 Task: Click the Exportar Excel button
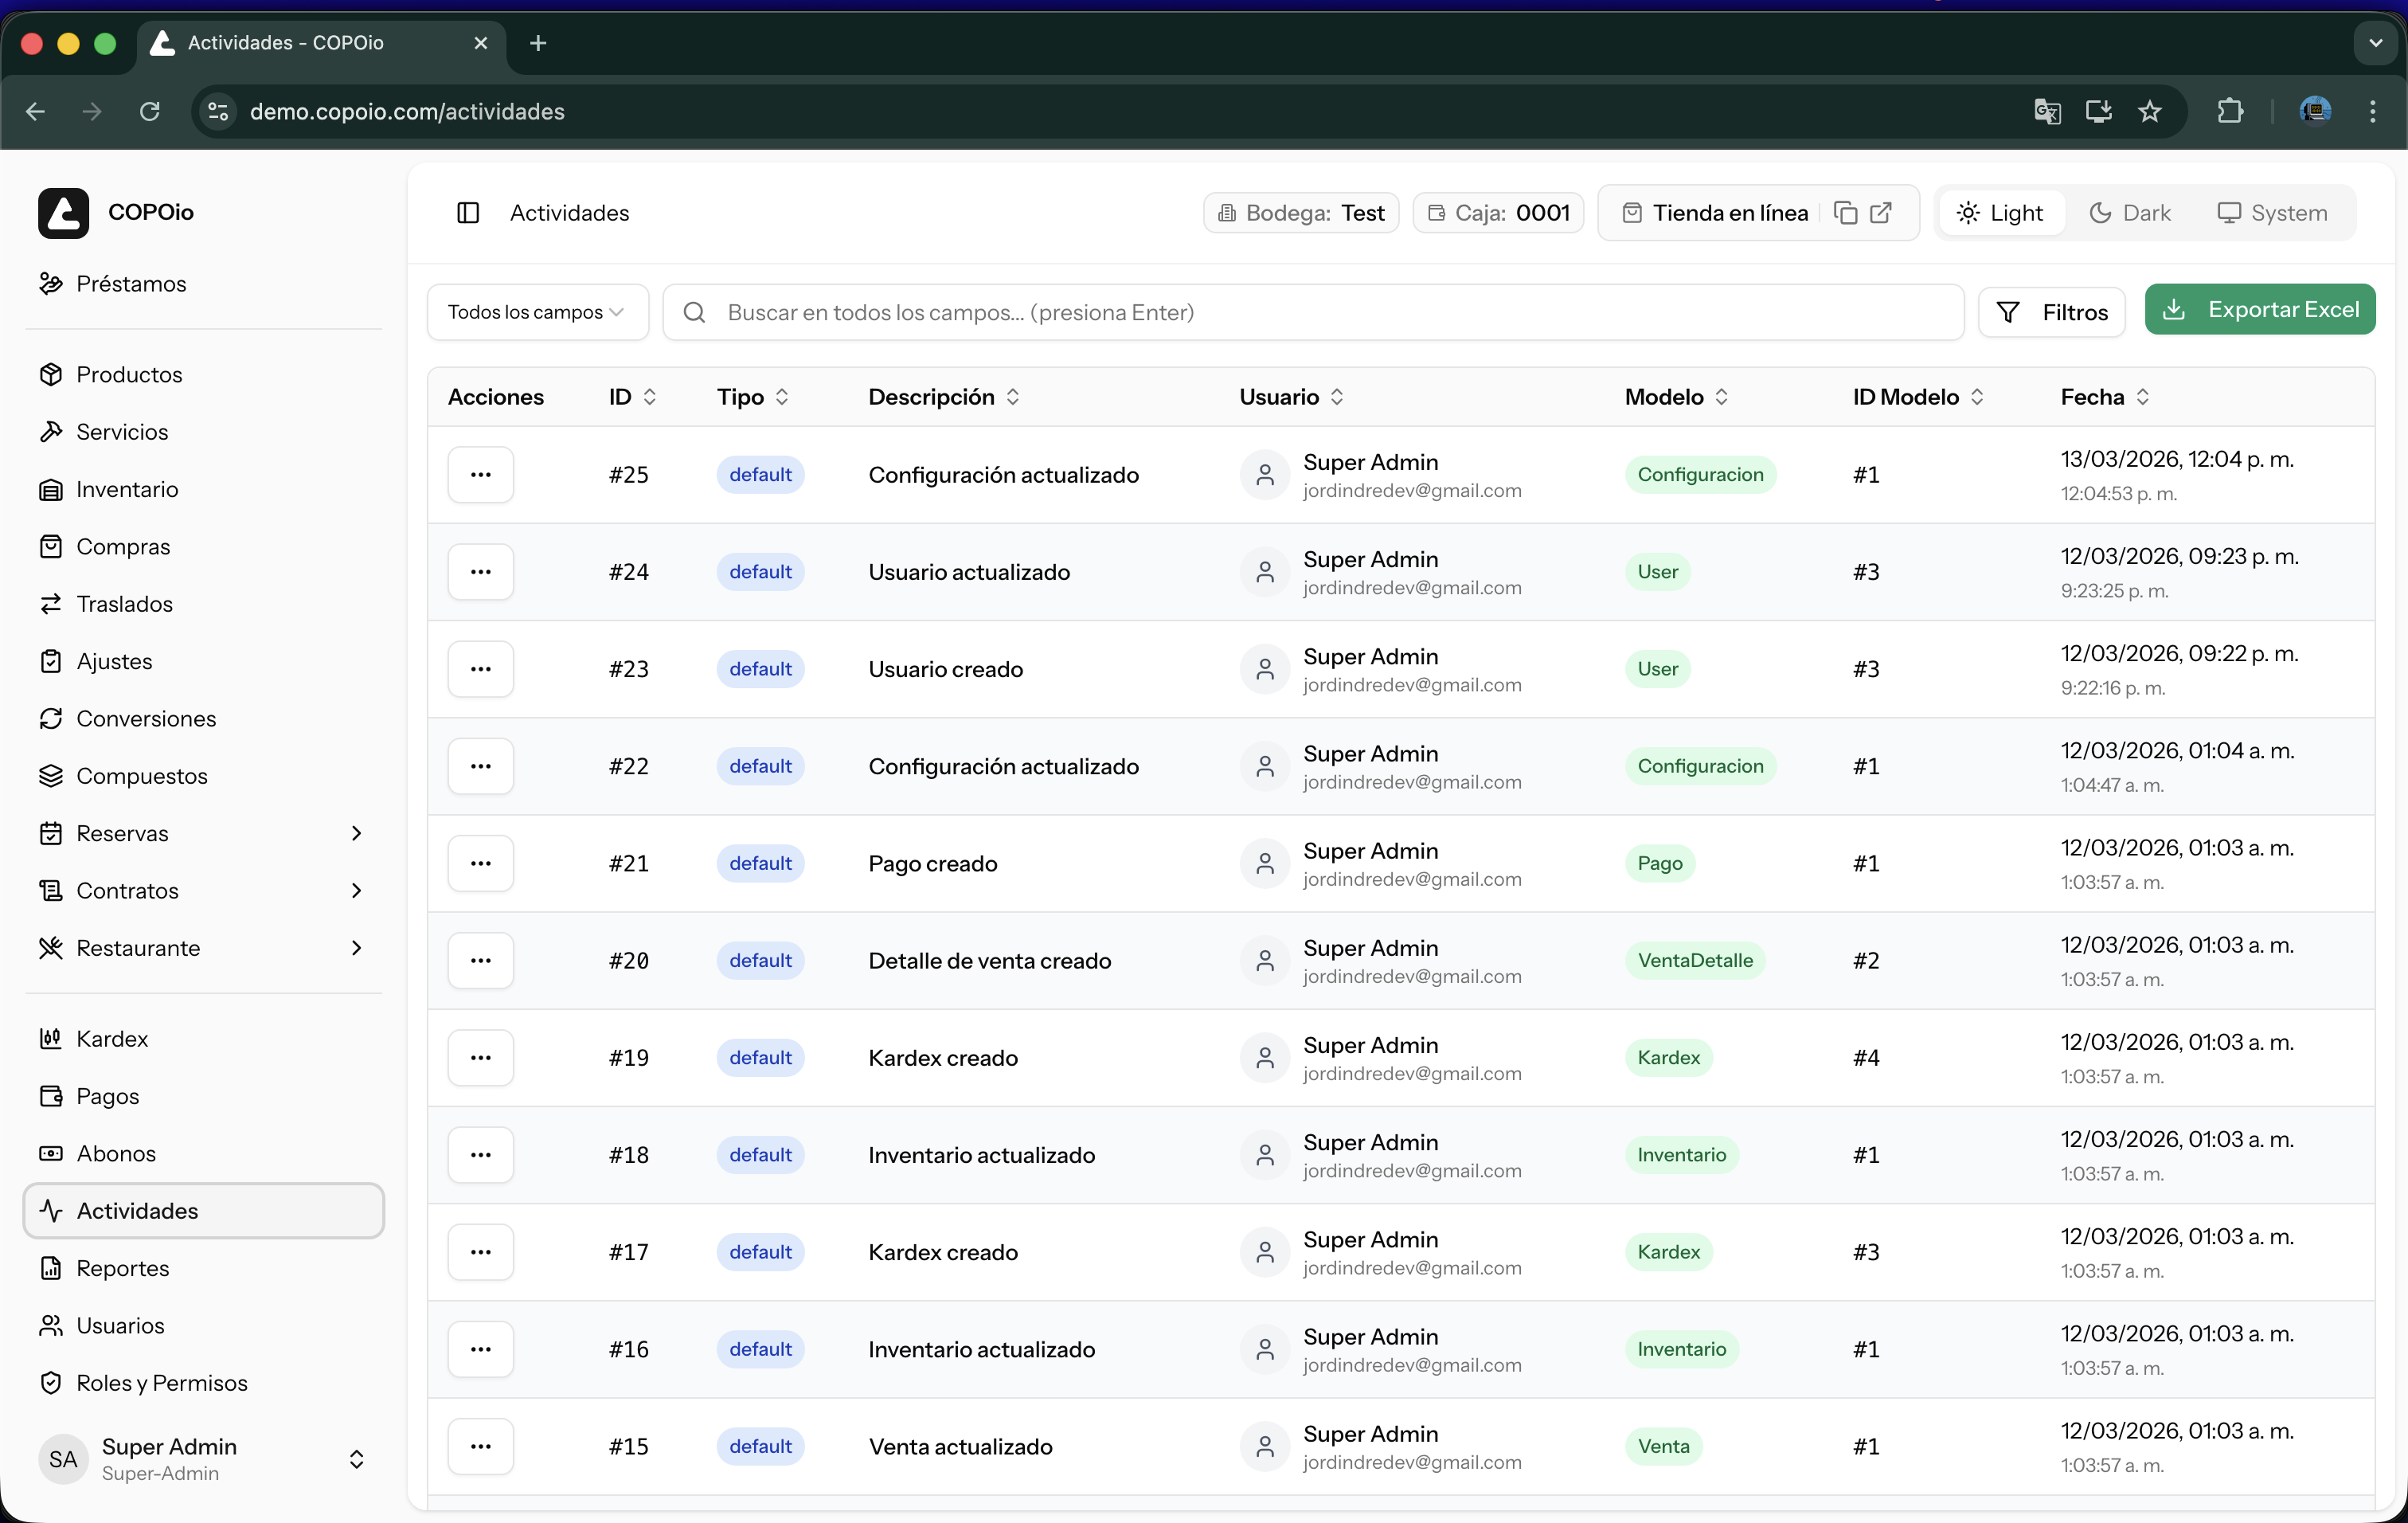point(2259,310)
